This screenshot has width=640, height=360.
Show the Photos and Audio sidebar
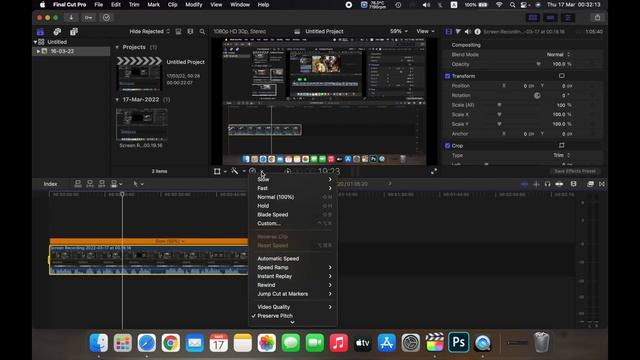[x=57, y=31]
